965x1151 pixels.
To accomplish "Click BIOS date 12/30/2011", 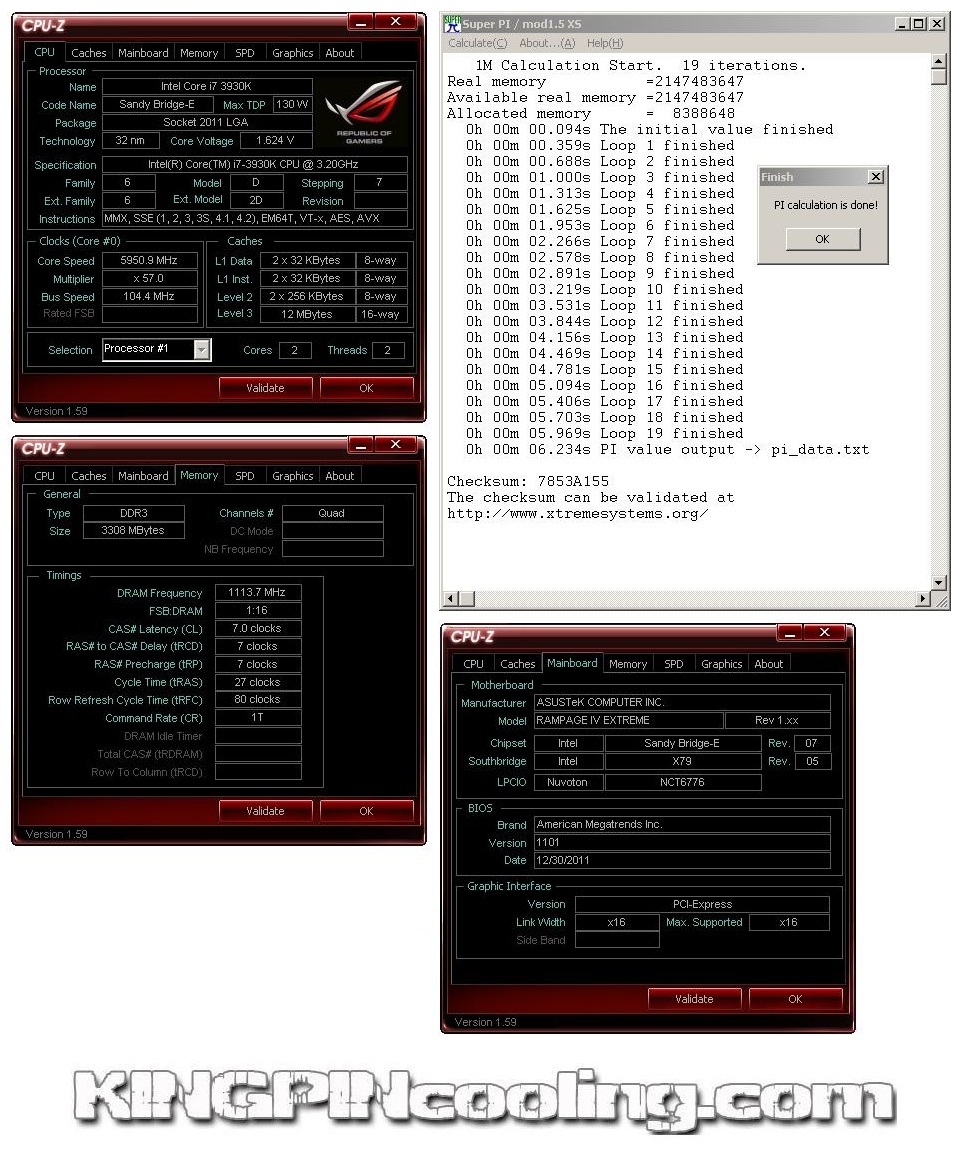I will pos(682,860).
